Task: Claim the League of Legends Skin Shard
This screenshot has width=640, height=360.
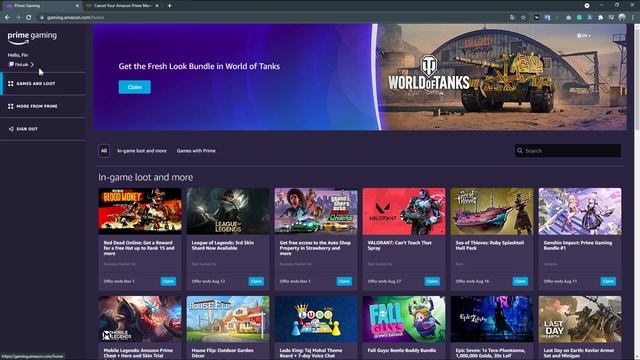Action: pyautogui.click(x=256, y=281)
